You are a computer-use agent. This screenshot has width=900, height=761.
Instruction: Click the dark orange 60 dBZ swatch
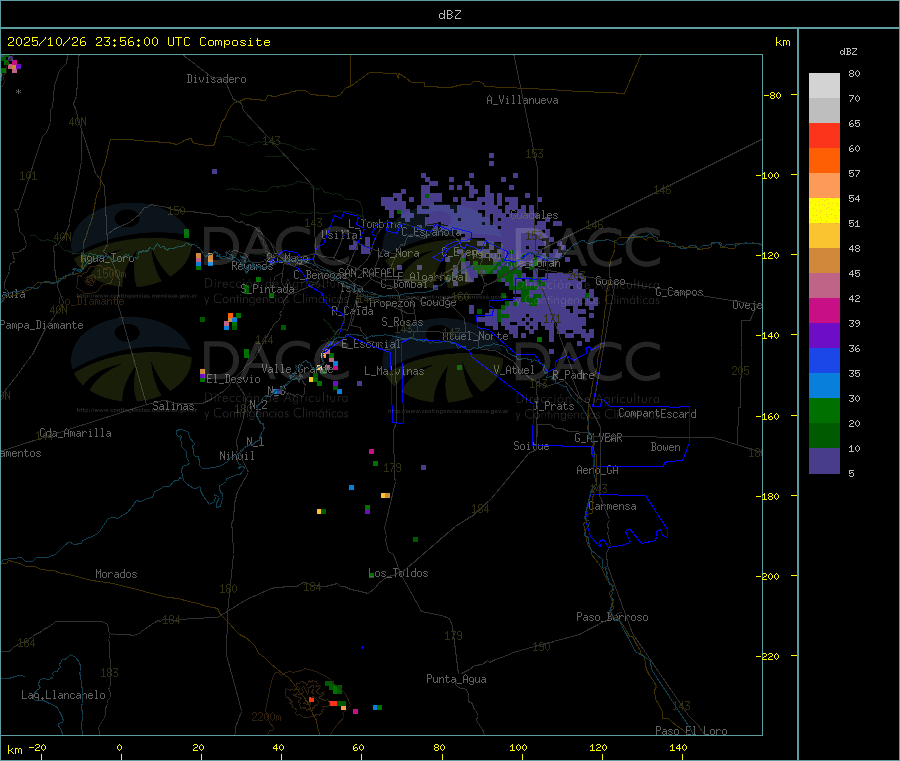824,161
